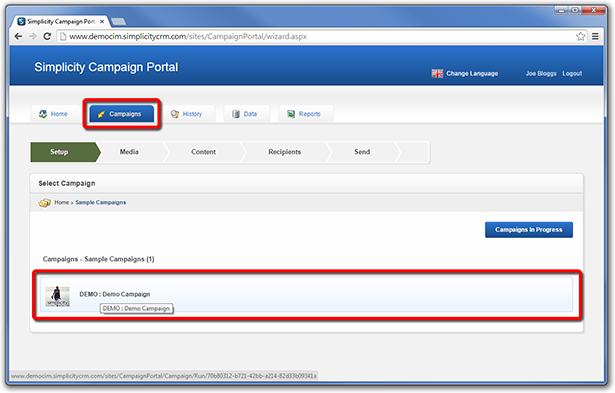615x393 pixels.
Task: Click the browser forward arrow
Action: click(33, 36)
